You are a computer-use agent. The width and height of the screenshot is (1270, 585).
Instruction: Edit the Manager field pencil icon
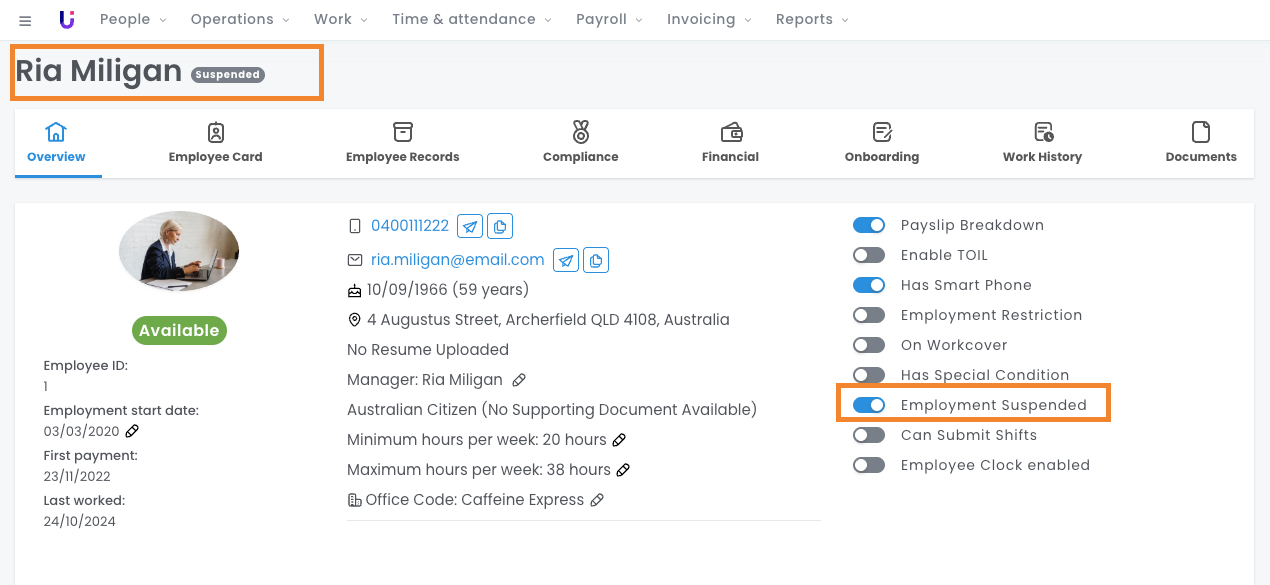tap(519, 380)
